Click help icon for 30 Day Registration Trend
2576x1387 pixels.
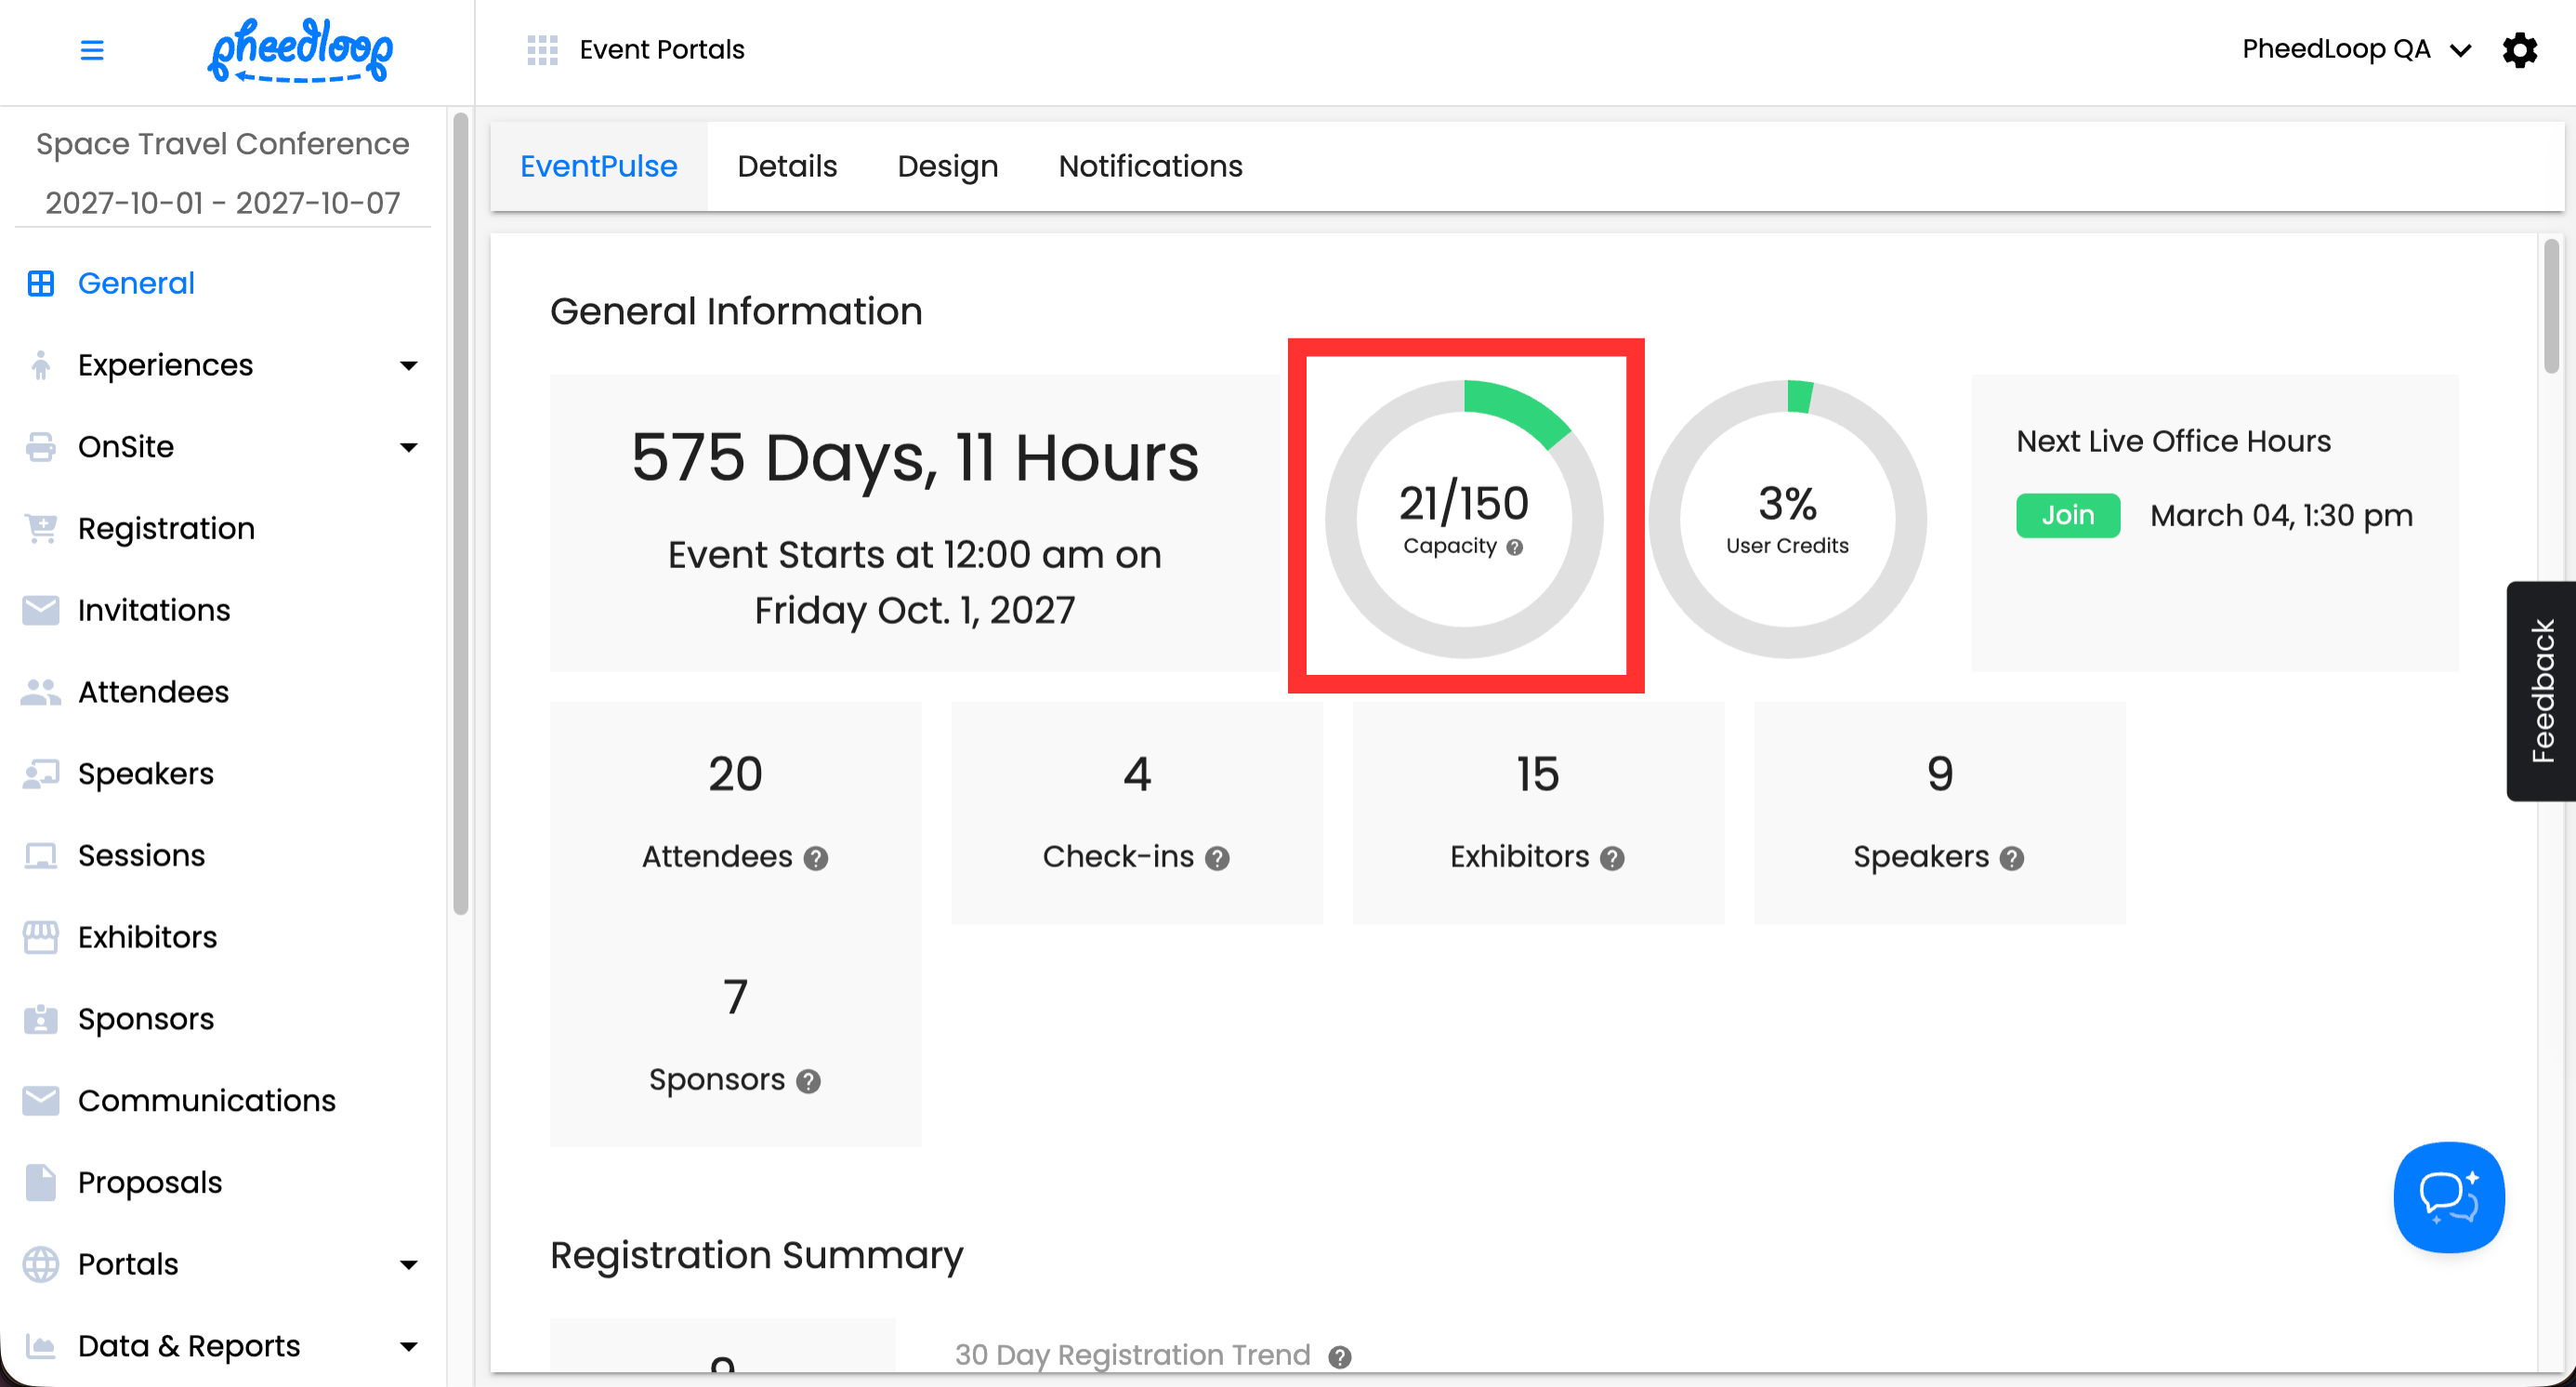pos(1340,1357)
